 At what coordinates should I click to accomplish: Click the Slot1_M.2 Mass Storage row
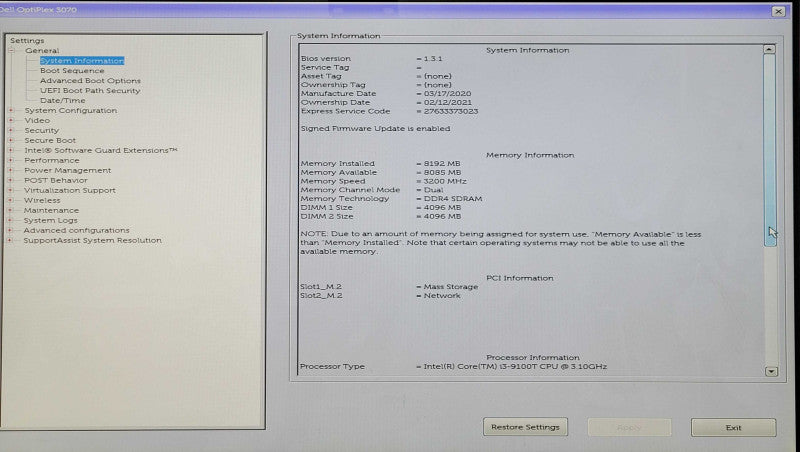point(389,287)
